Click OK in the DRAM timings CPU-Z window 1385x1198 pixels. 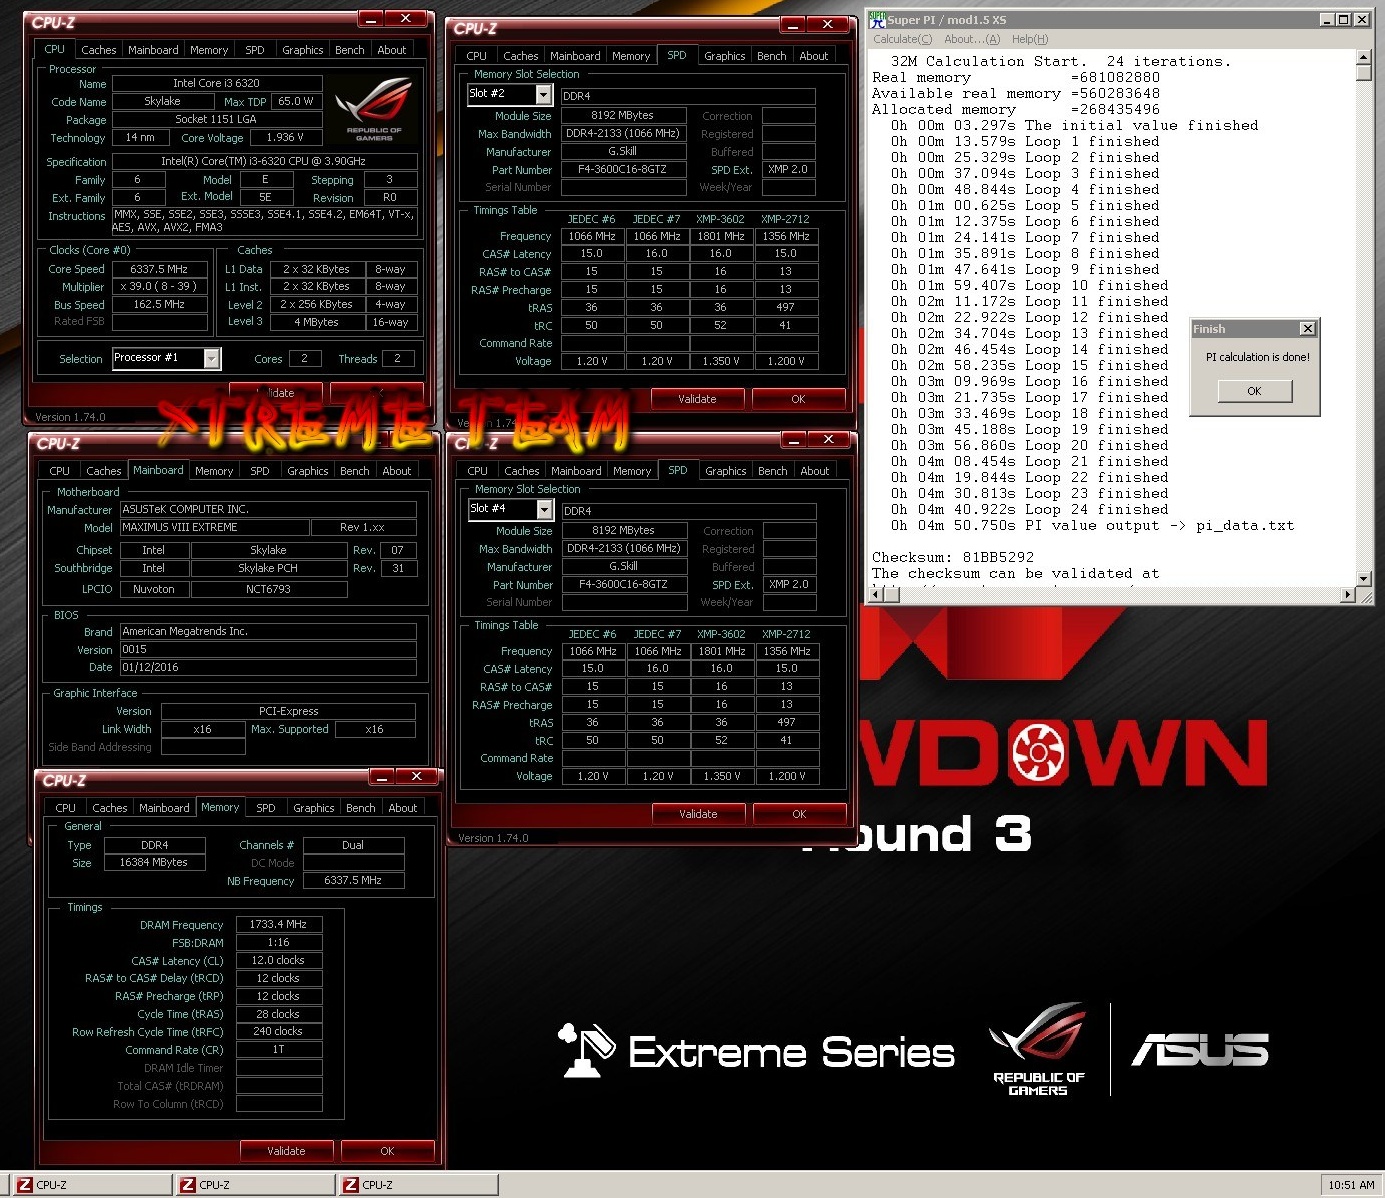click(387, 1151)
